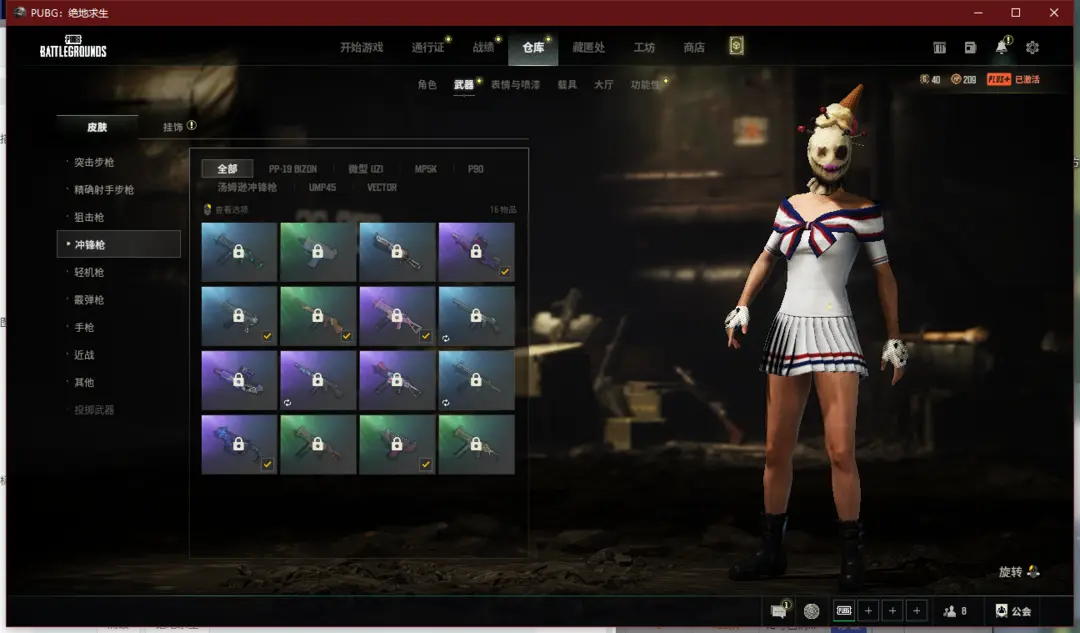
Task: Select the 狙击枪 weapon category
Action: tap(89, 217)
